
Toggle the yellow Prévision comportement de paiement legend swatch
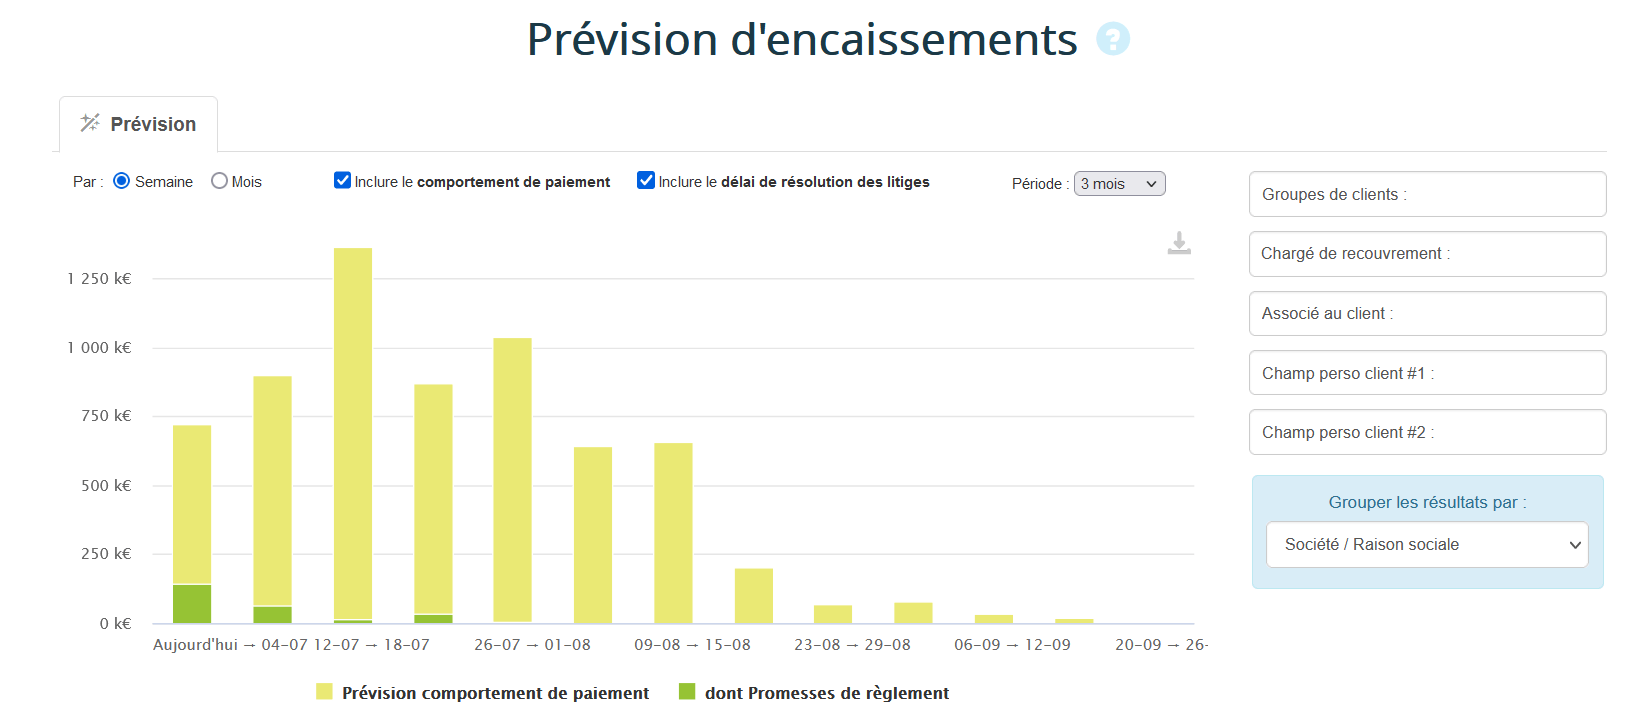pyautogui.click(x=324, y=692)
